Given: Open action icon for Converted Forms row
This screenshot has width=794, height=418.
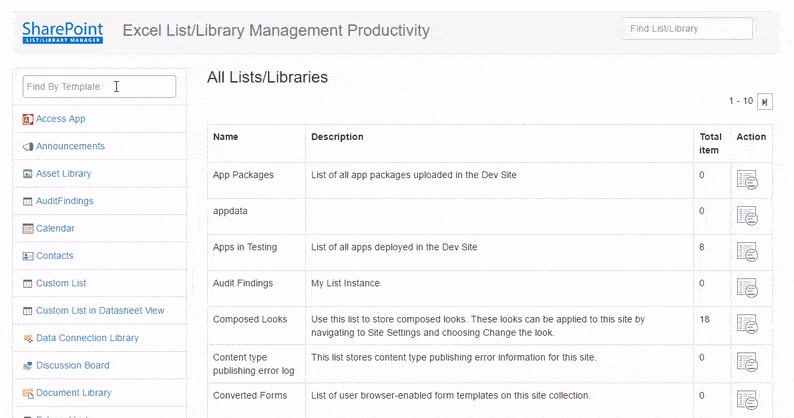Looking at the screenshot, I should (x=747, y=400).
